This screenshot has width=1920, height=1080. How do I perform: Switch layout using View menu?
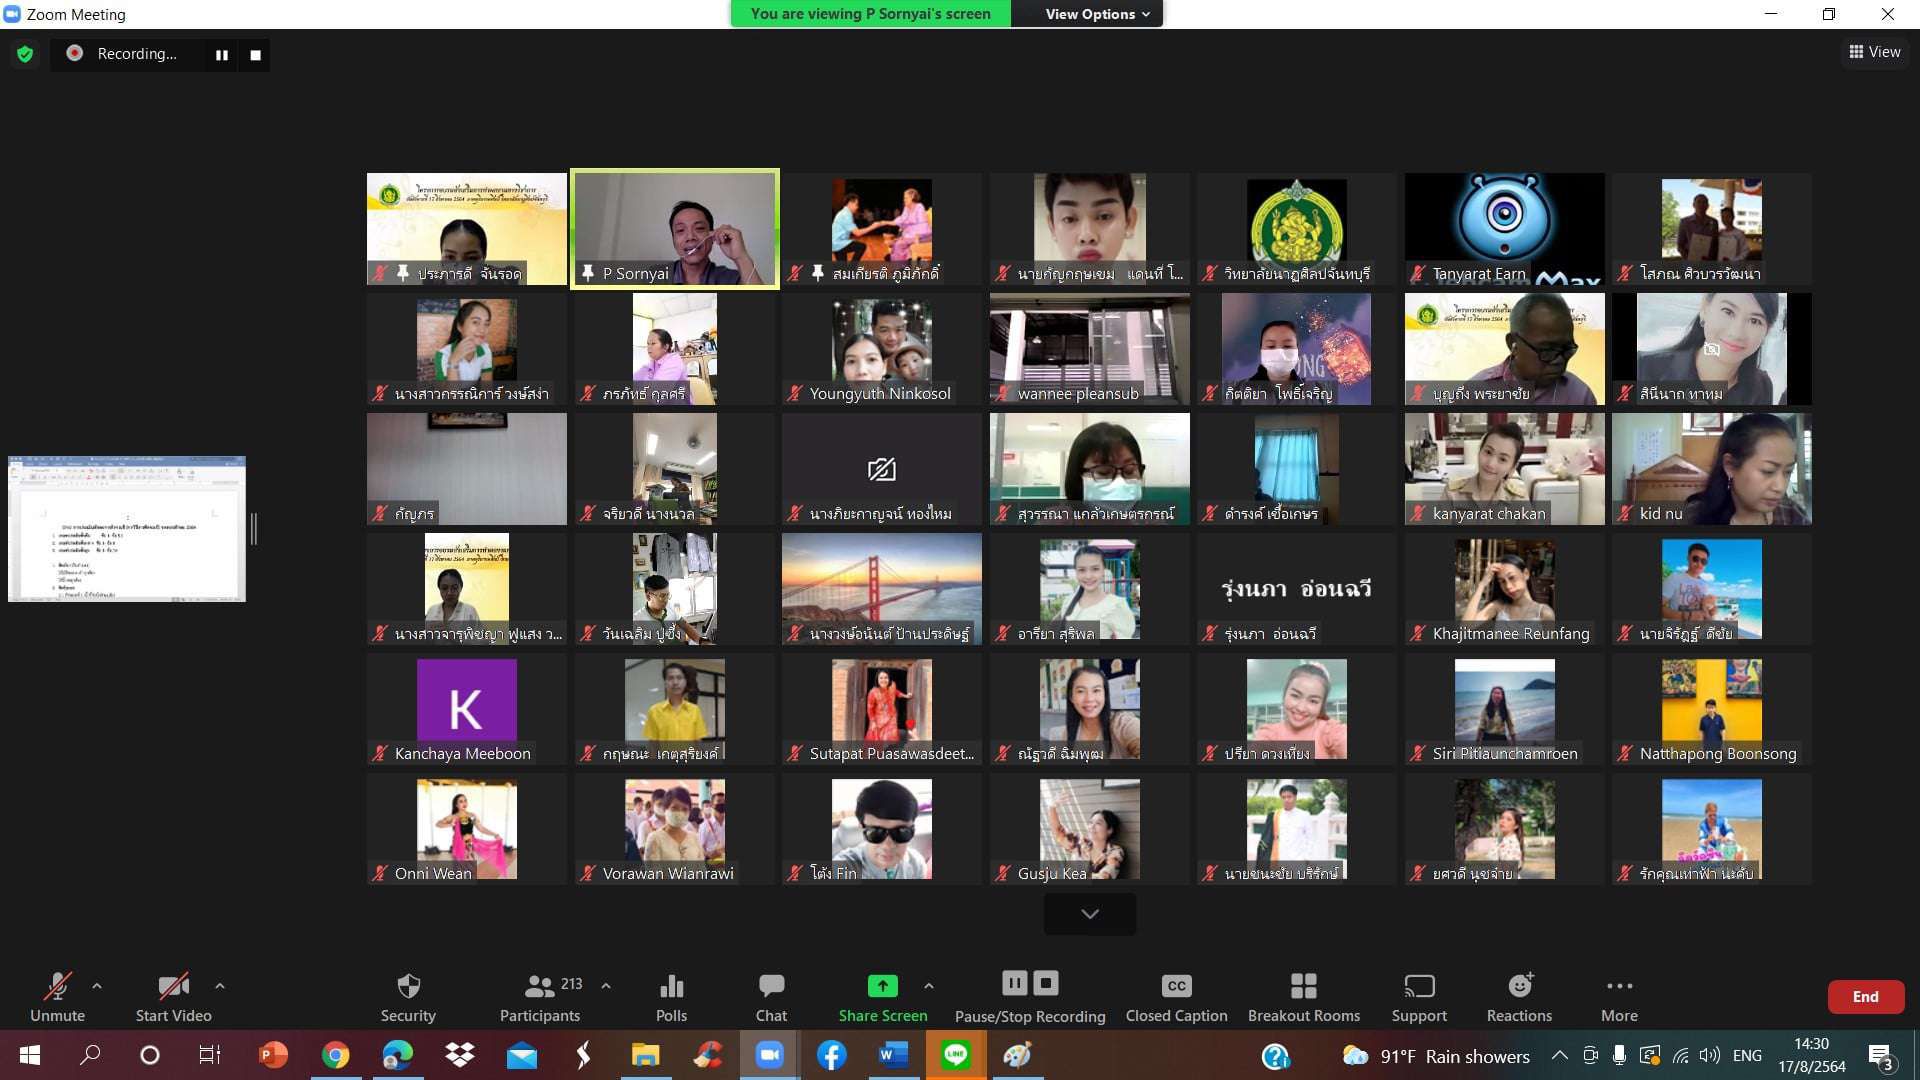point(1874,52)
